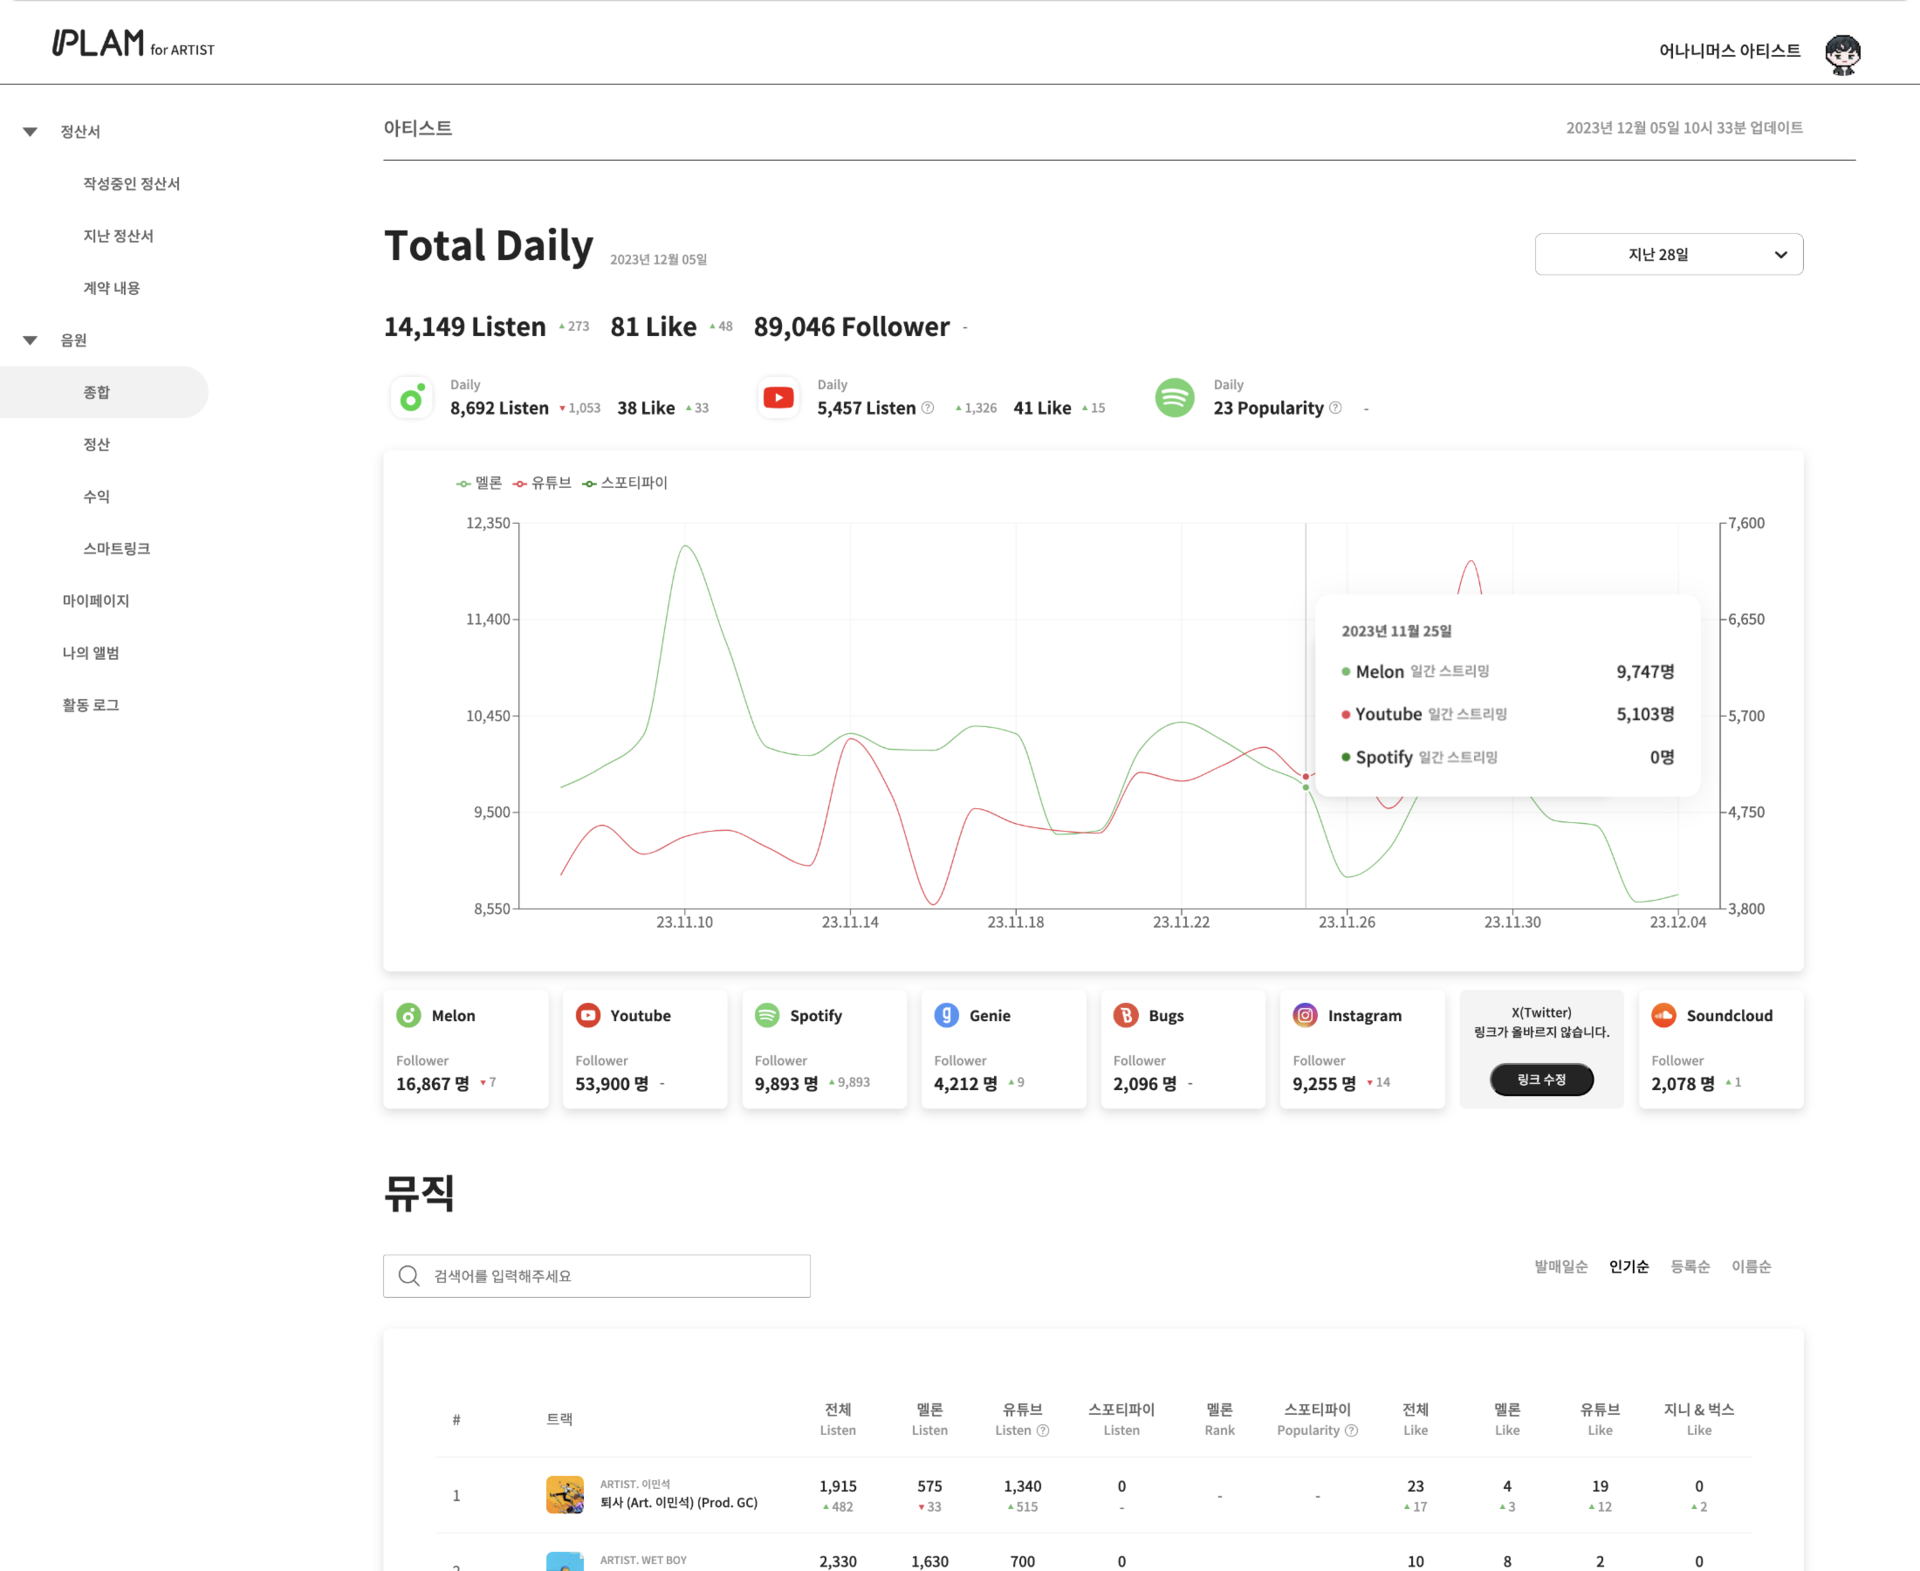Select 정산 under 음원 in sidebar
This screenshot has width=1920, height=1571.
pyautogui.click(x=96, y=444)
